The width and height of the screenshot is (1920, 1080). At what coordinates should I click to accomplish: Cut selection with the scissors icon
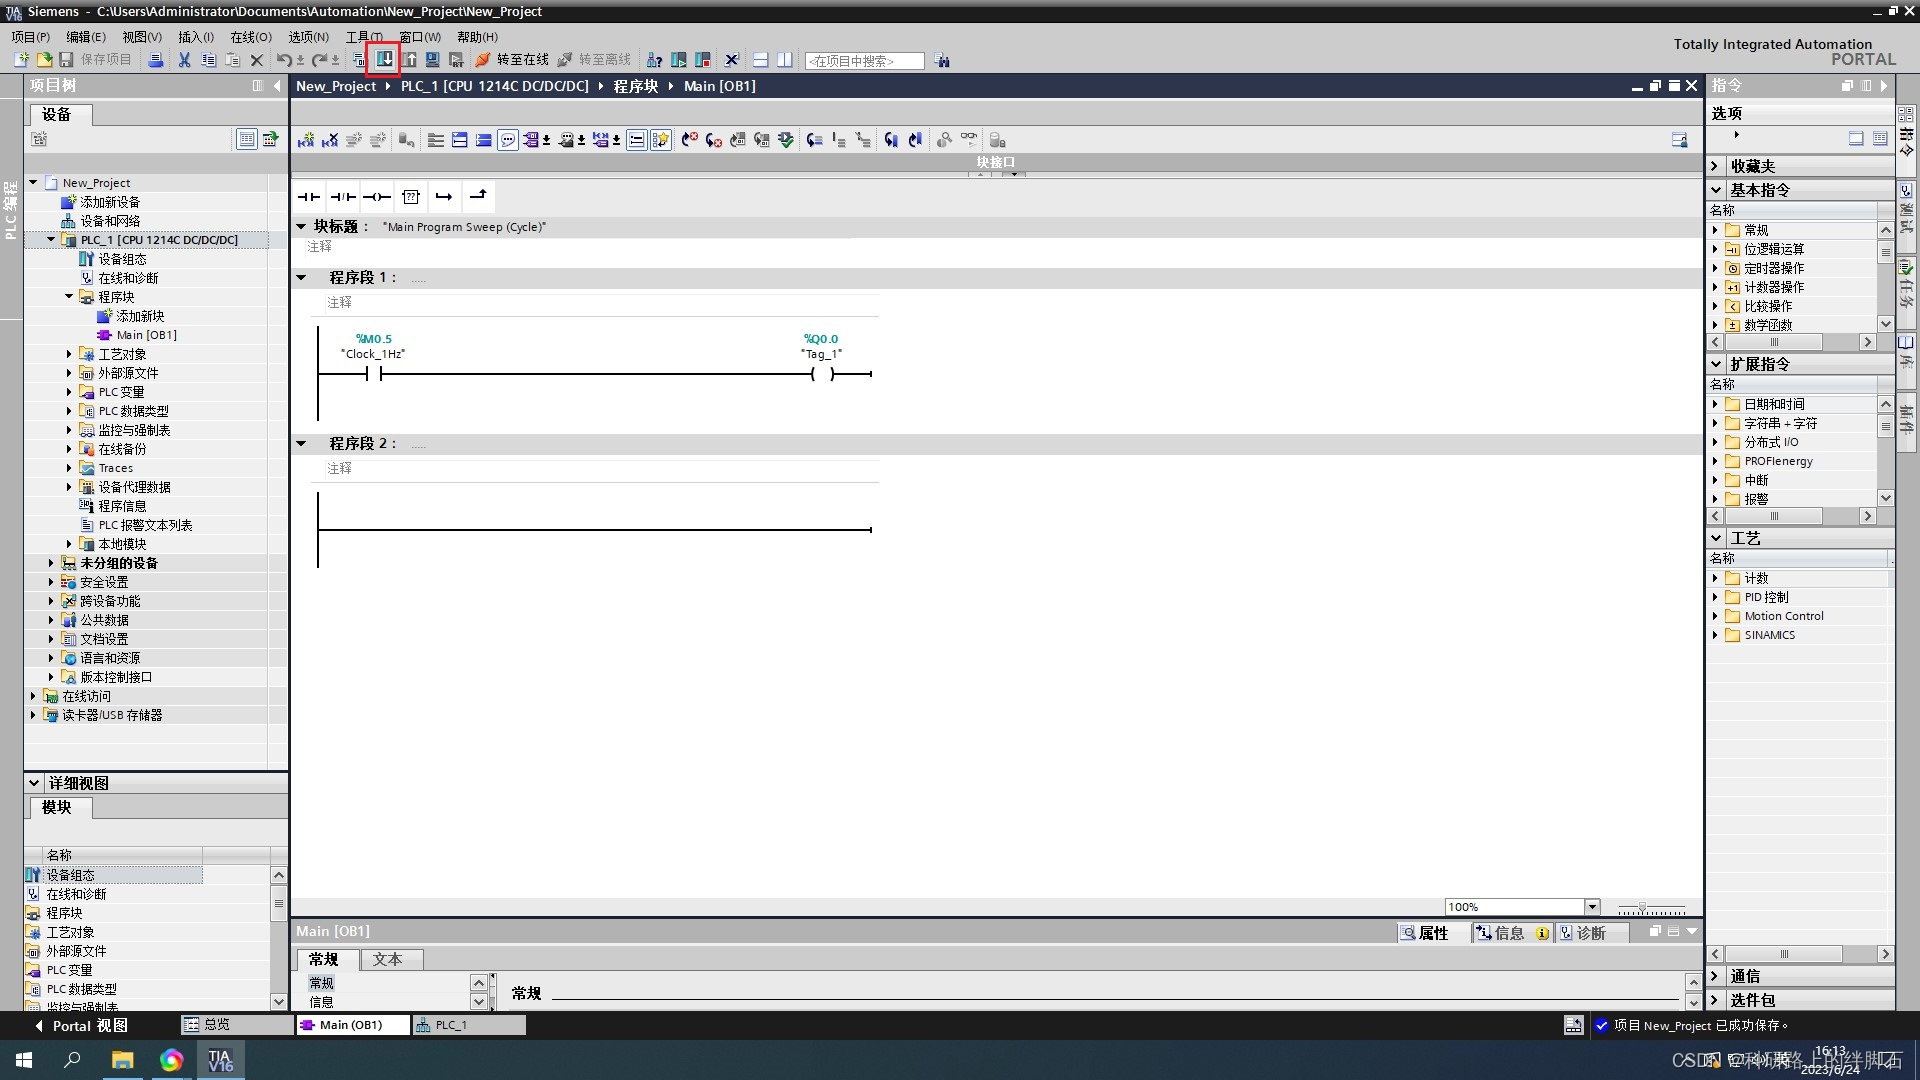click(x=184, y=60)
